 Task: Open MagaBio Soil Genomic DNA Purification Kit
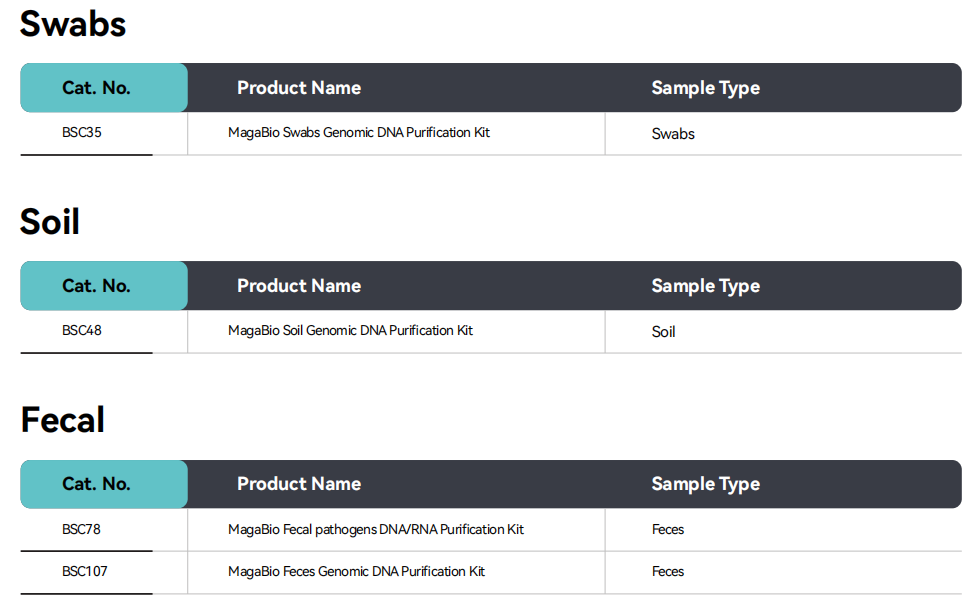(350, 331)
